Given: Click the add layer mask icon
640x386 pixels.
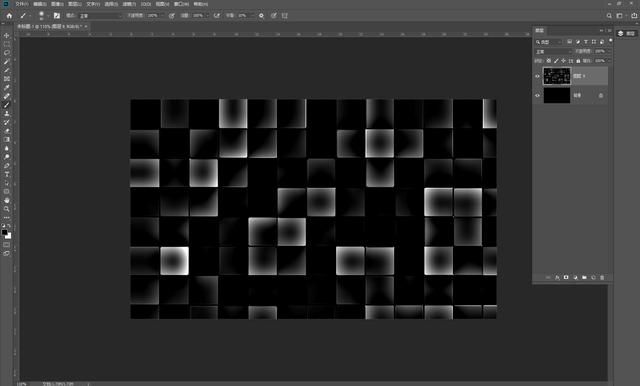Looking at the screenshot, I should coord(566,277).
